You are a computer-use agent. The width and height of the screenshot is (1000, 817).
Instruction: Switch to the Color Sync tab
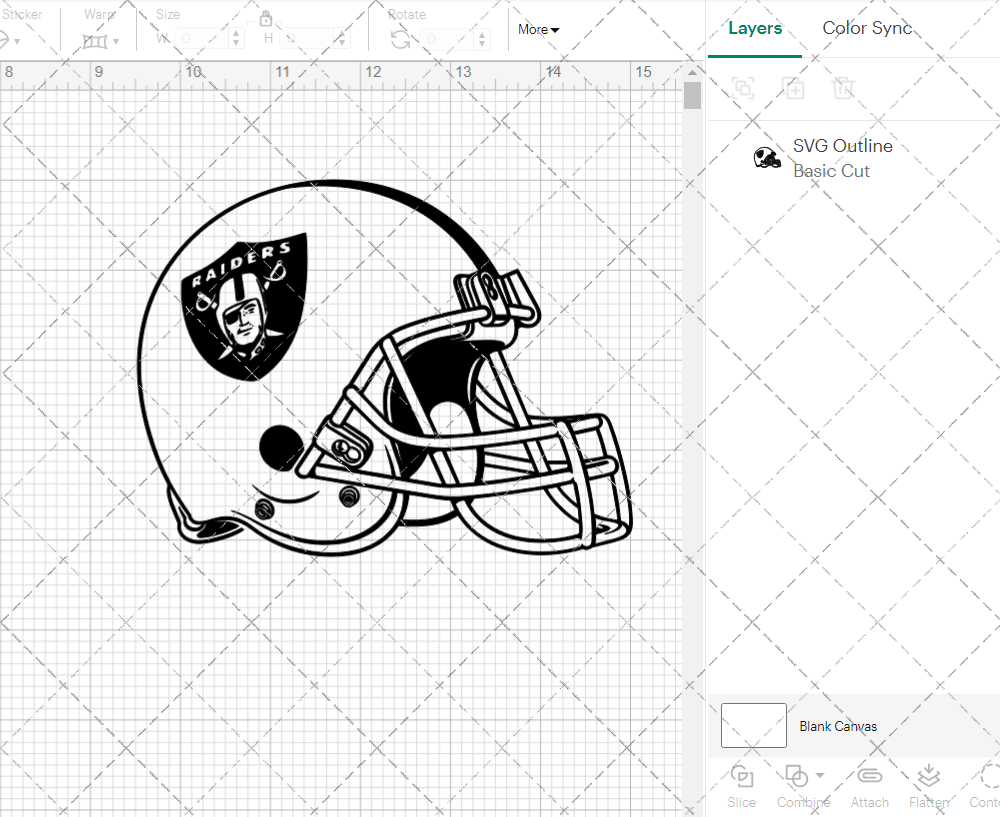point(867,28)
